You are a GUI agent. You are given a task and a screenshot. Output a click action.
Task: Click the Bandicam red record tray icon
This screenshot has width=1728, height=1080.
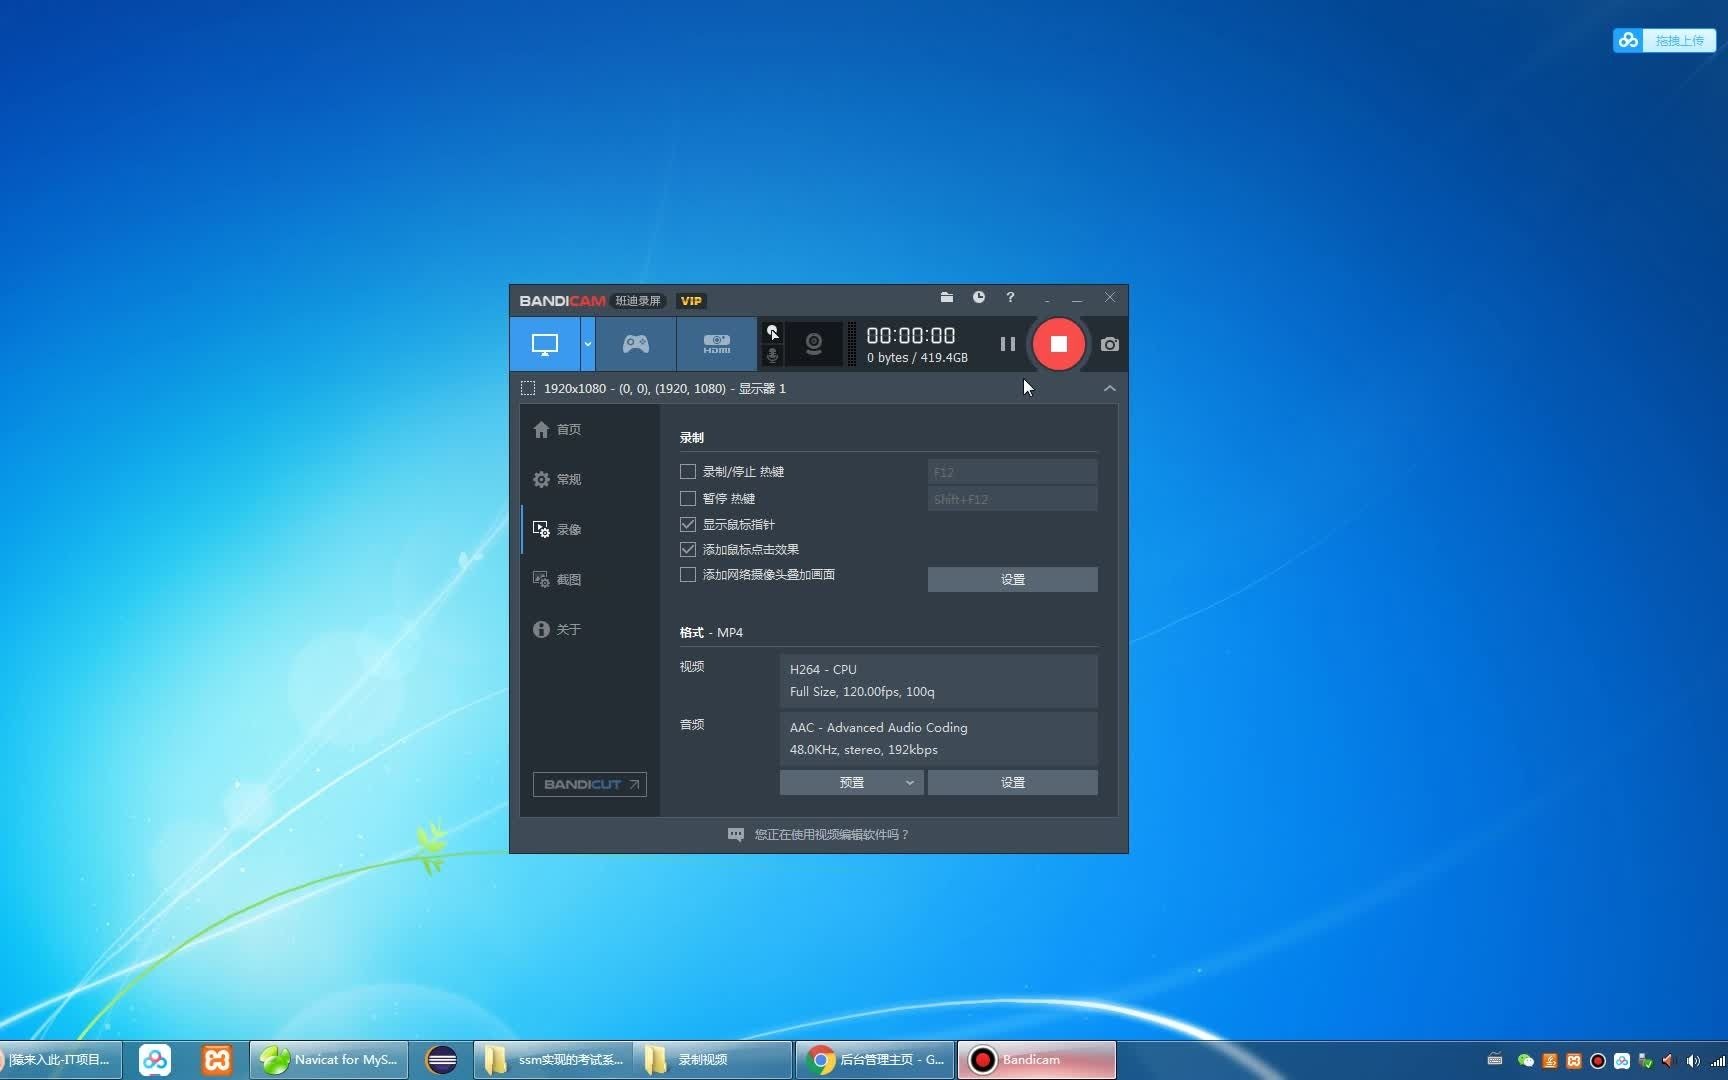[x=1598, y=1061]
